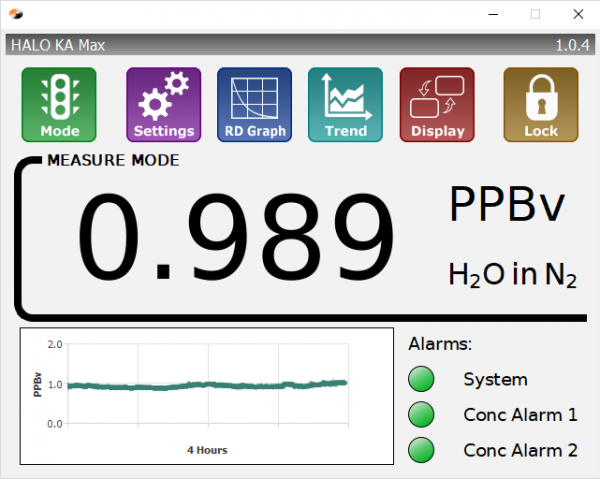Screen dimensions: 600x479
Task: Click the 2.0 axis value on chart
Action: pos(55,344)
